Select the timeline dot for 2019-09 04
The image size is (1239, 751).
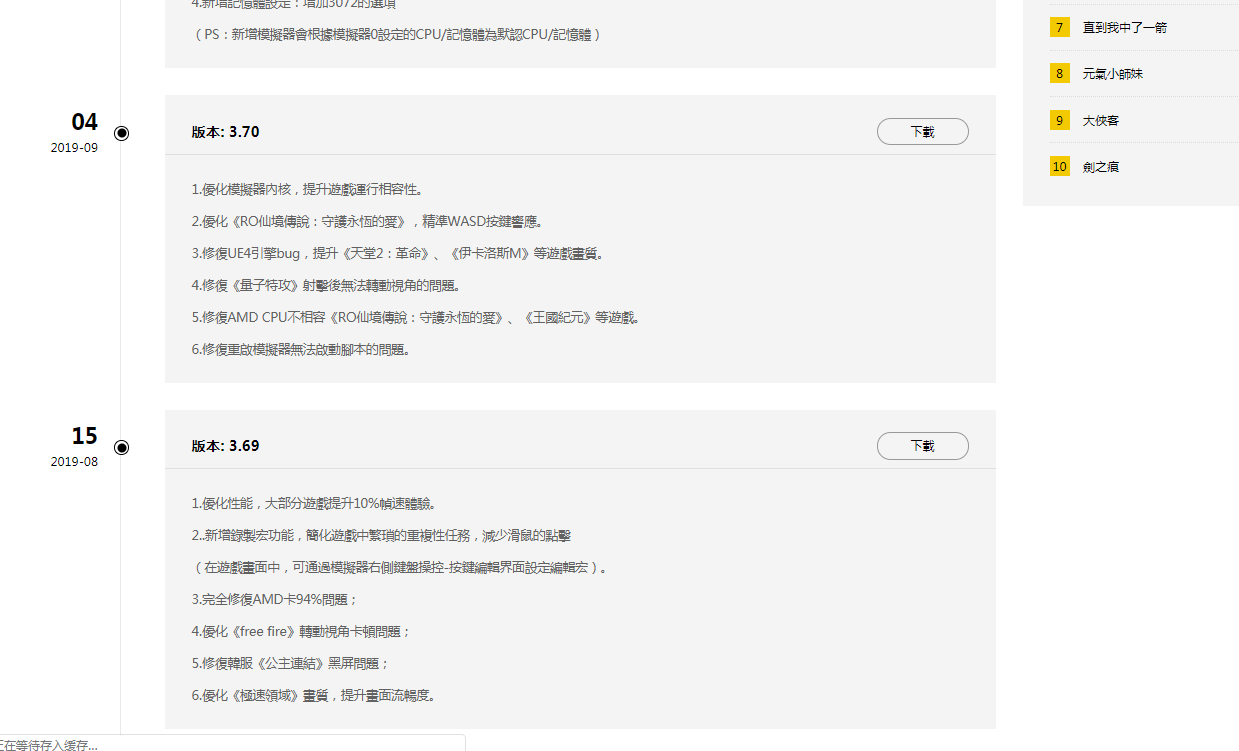coord(122,133)
